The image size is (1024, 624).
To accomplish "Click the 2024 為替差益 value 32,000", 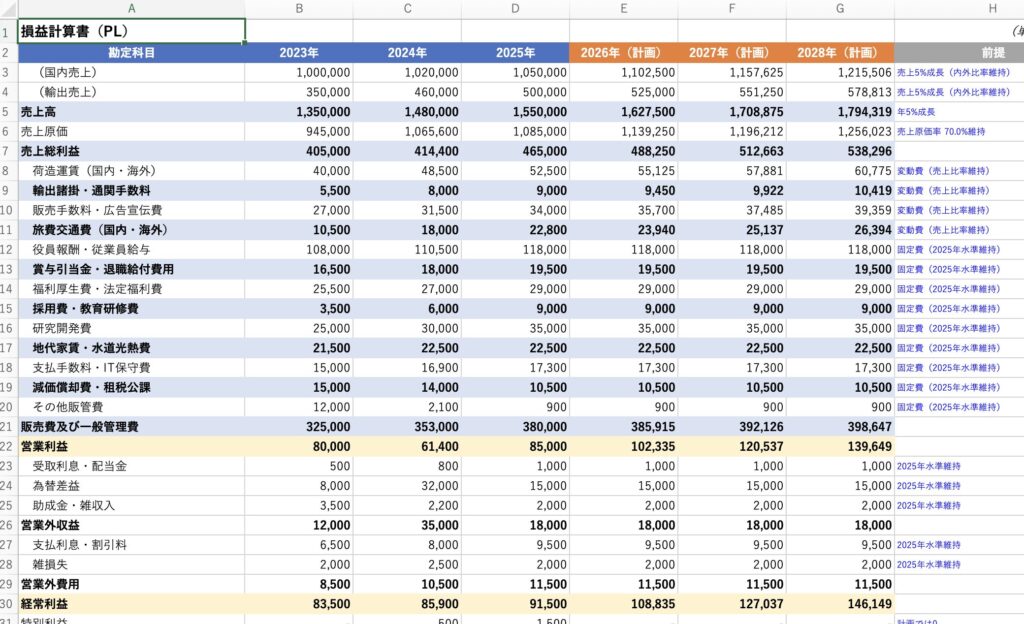I will click(407, 486).
